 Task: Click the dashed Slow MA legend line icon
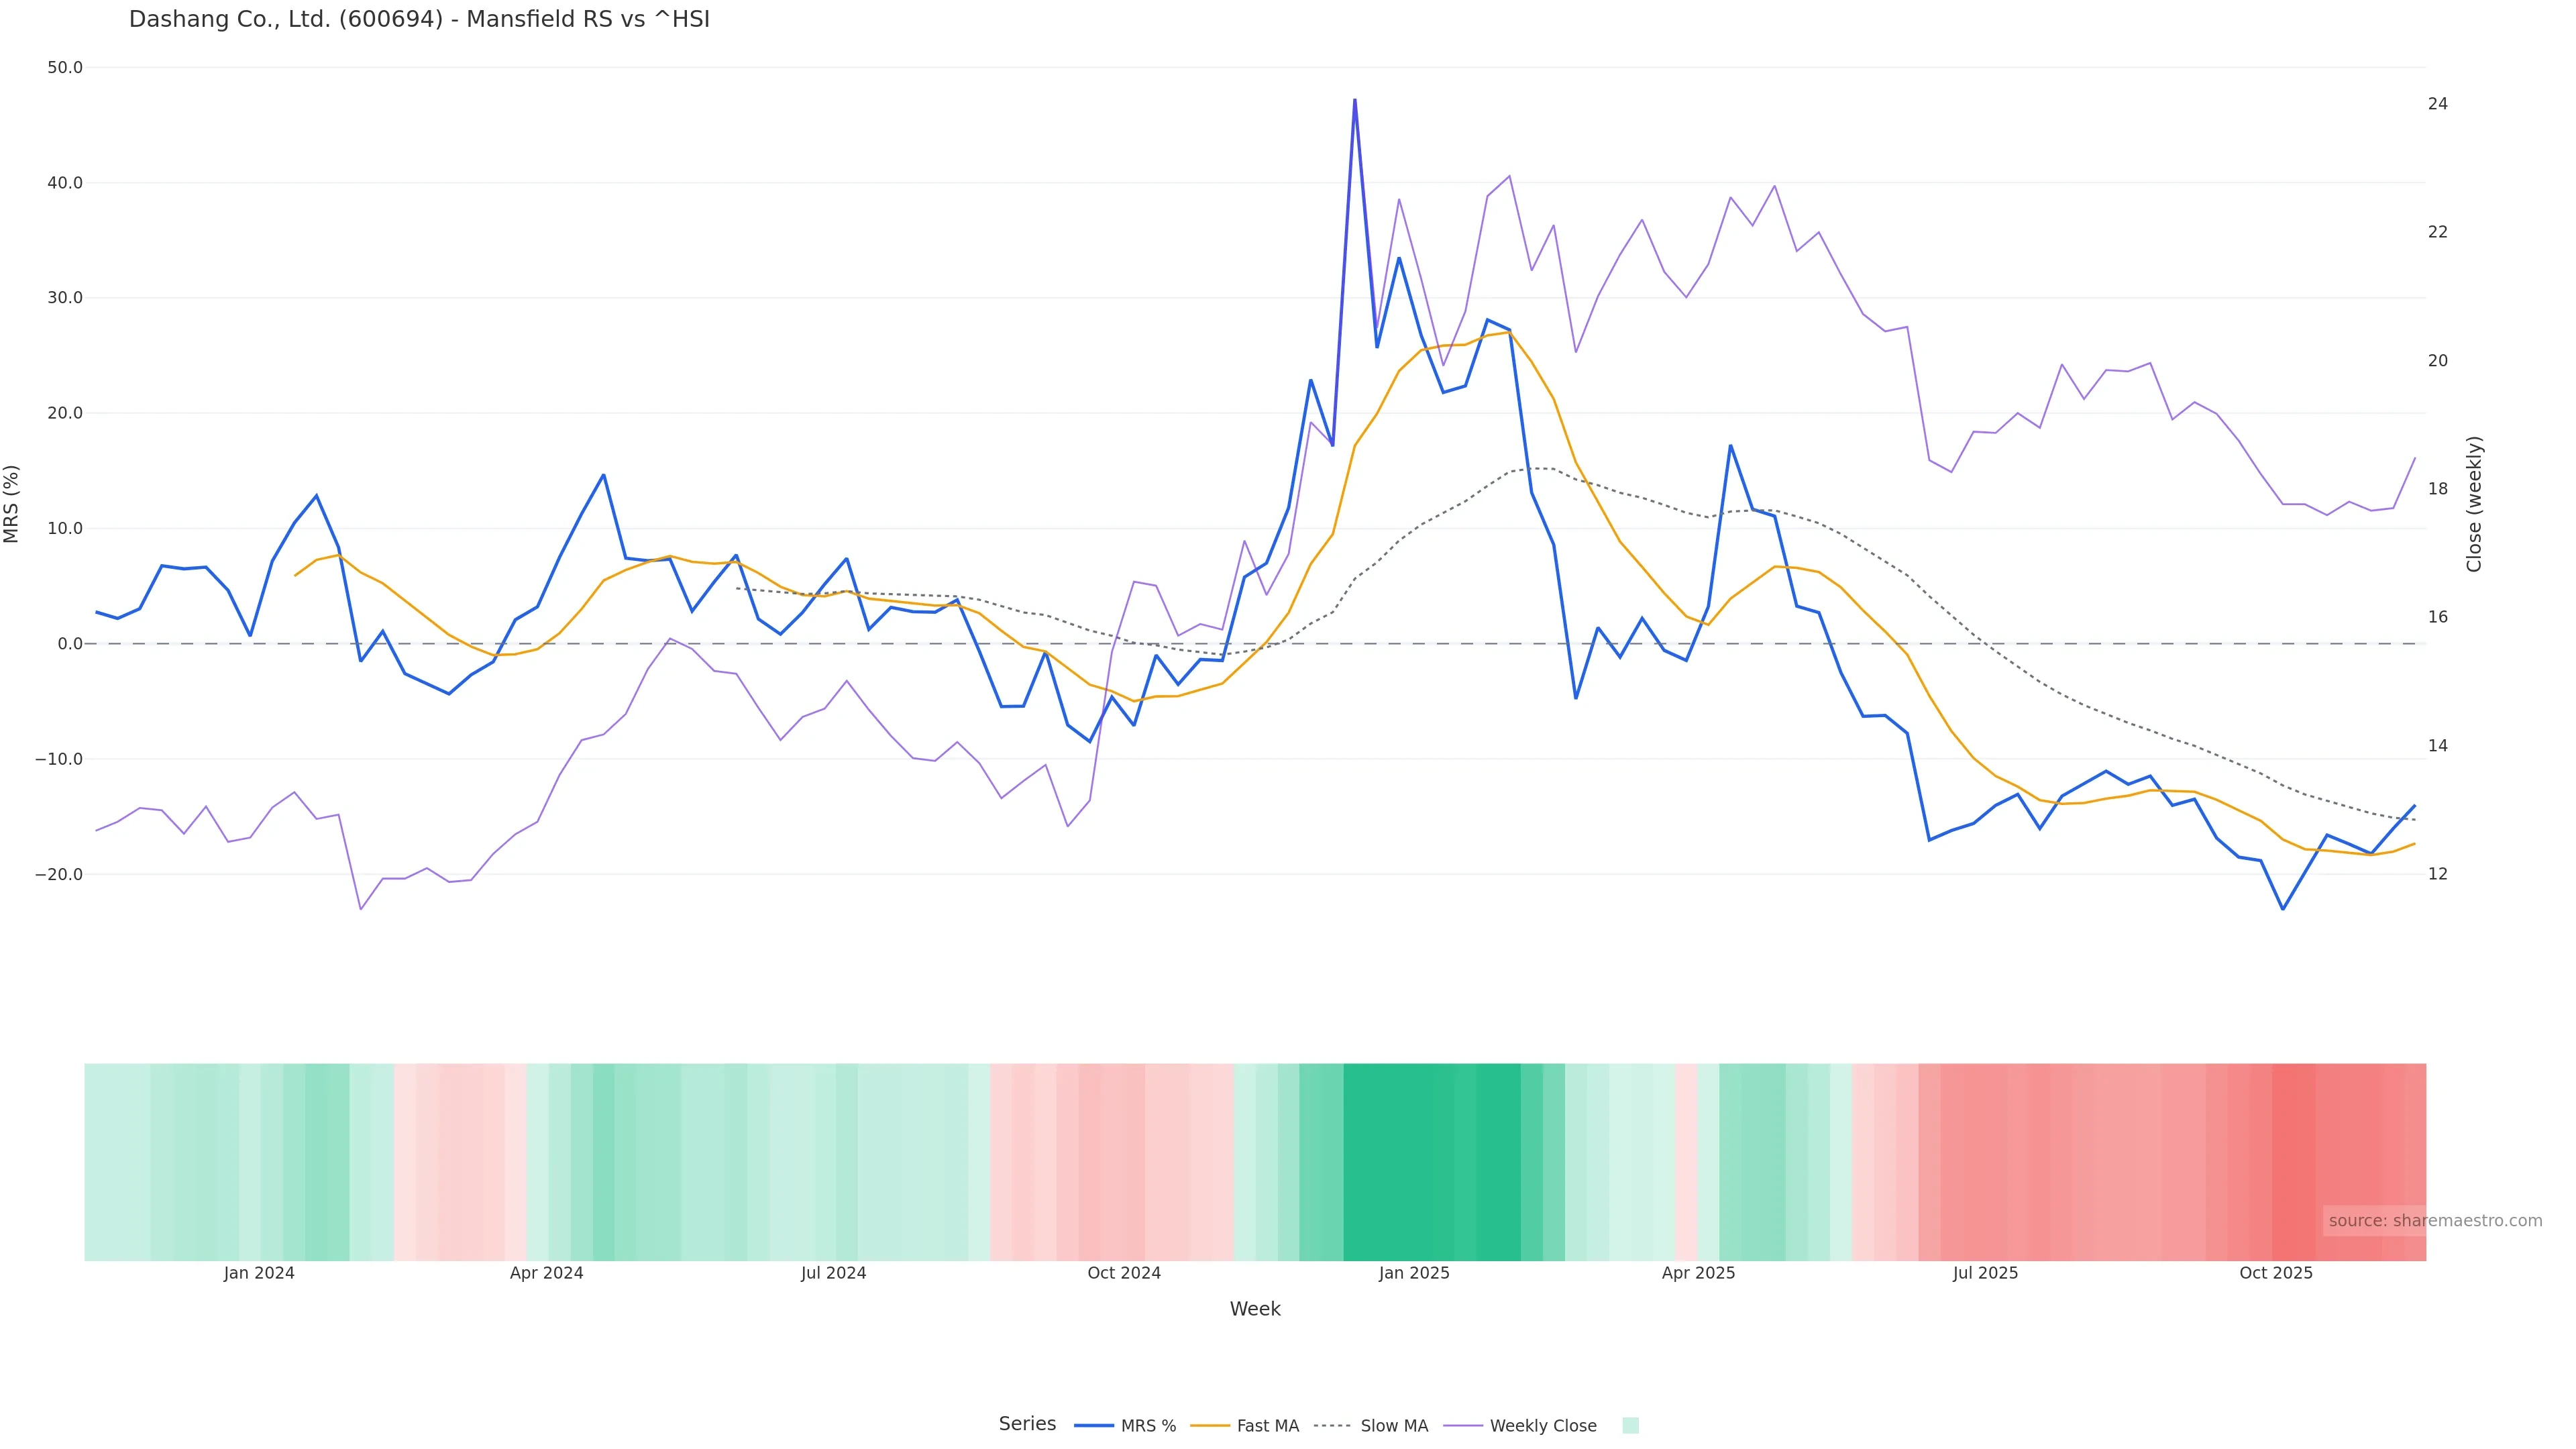(x=1332, y=1426)
